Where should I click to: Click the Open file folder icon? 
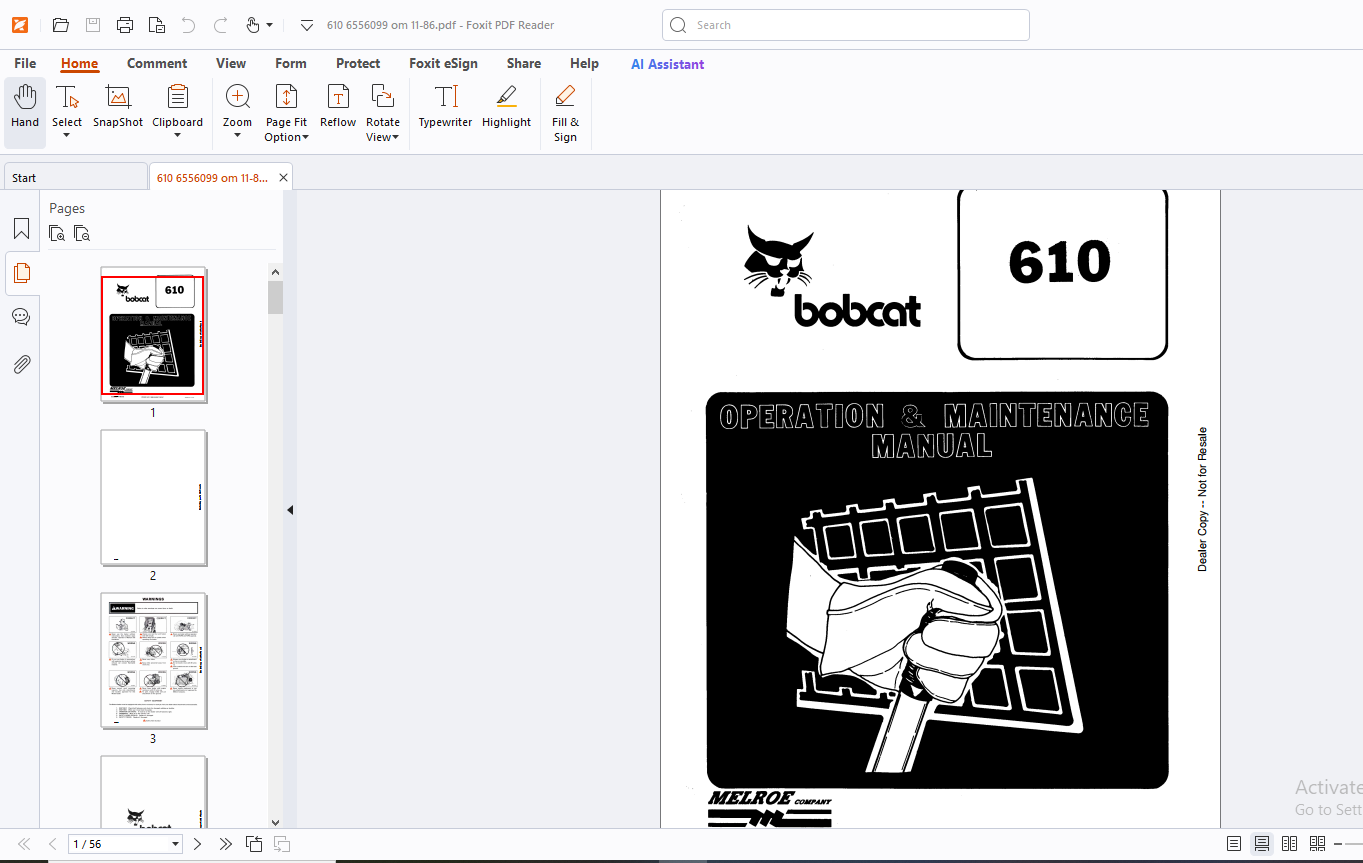[60, 25]
